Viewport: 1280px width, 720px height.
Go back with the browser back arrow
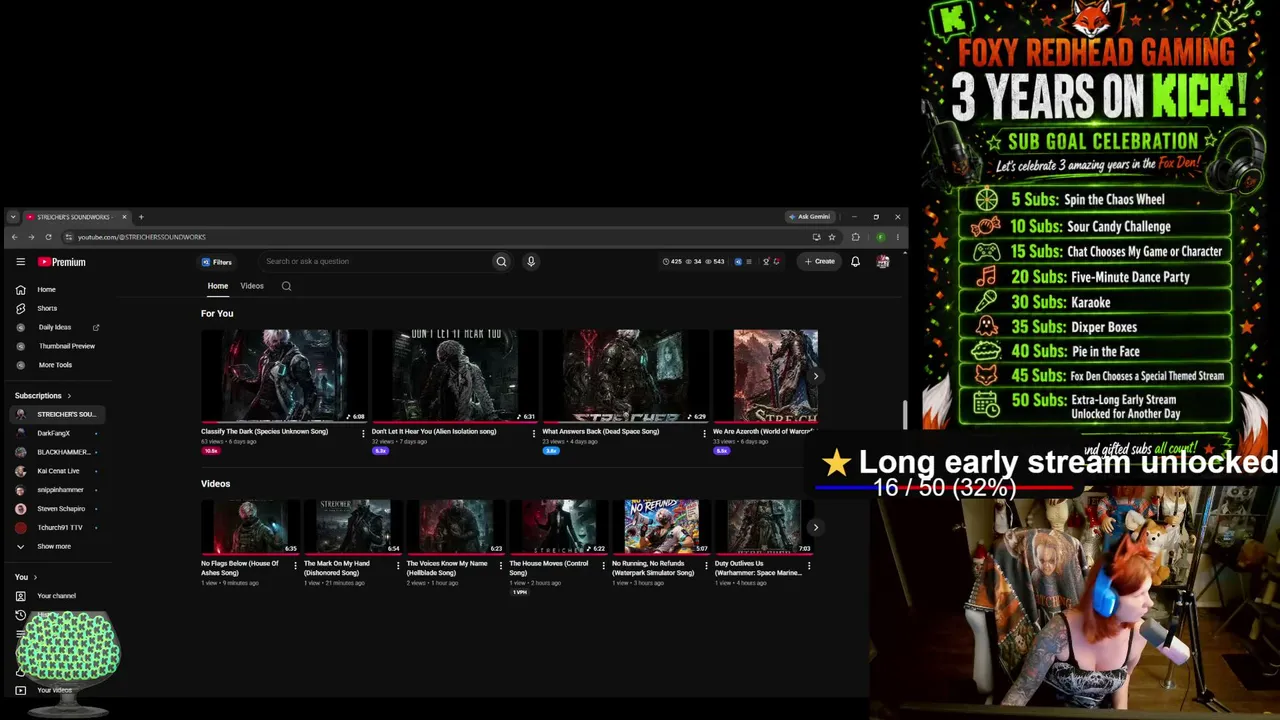pyautogui.click(x=14, y=237)
